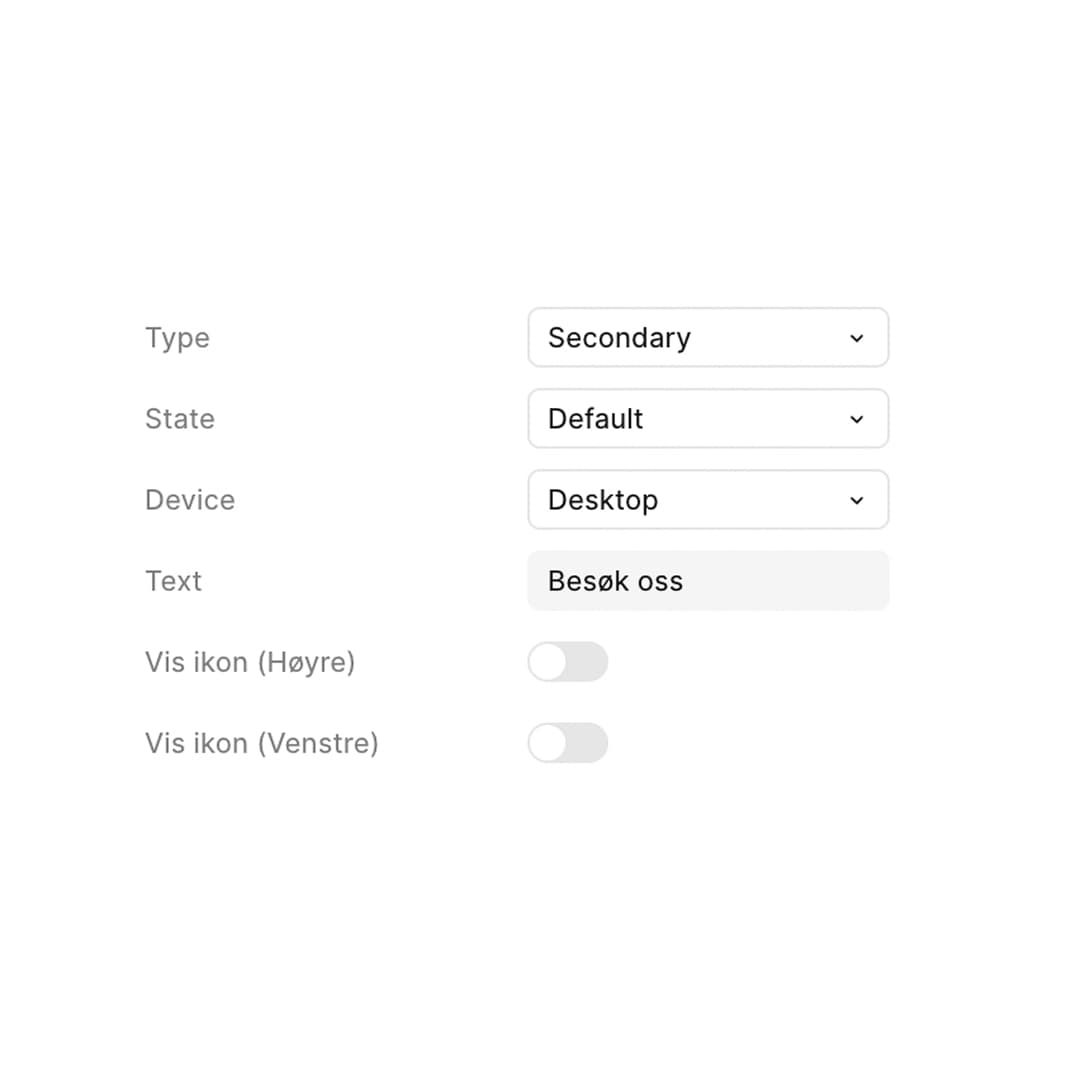
Task: Click the "Besøk oss" text in the field
Action: 615,581
